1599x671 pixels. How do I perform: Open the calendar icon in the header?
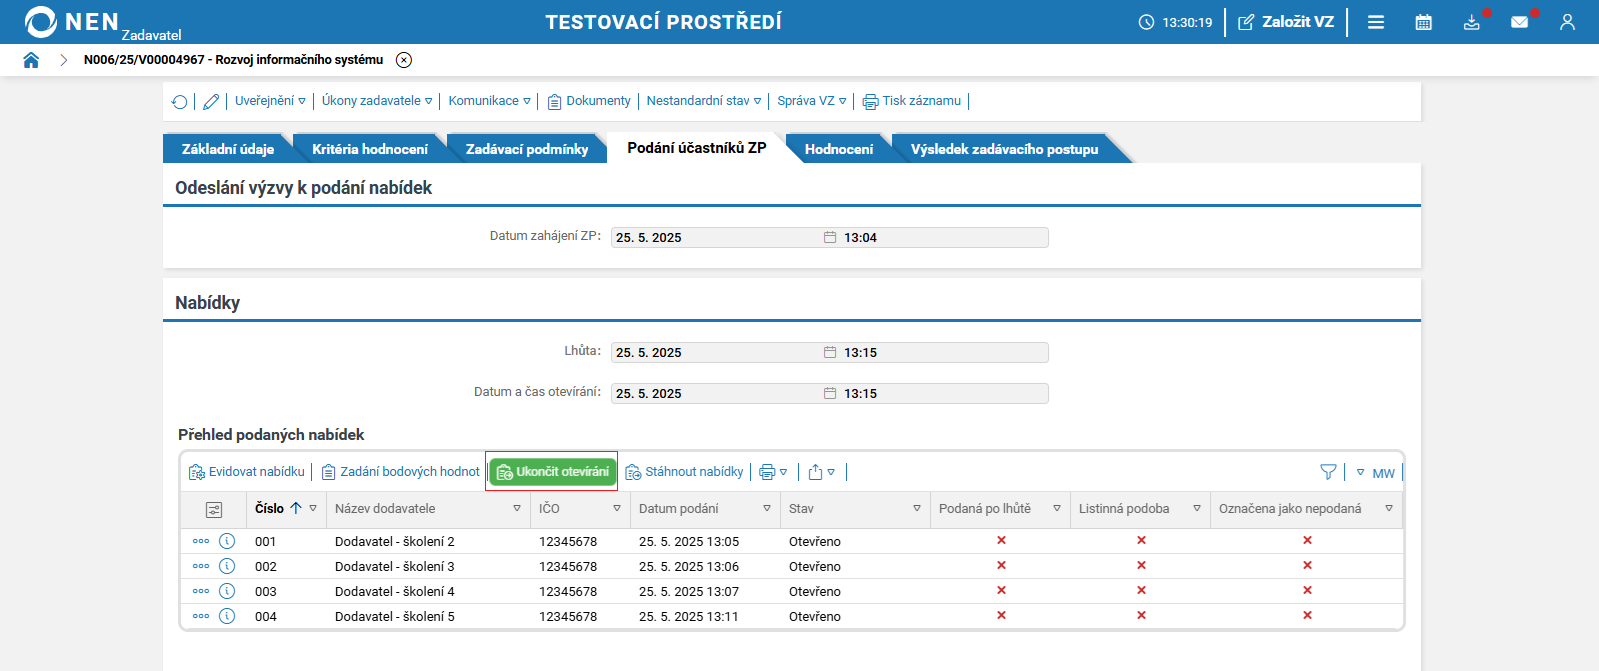click(x=1424, y=22)
